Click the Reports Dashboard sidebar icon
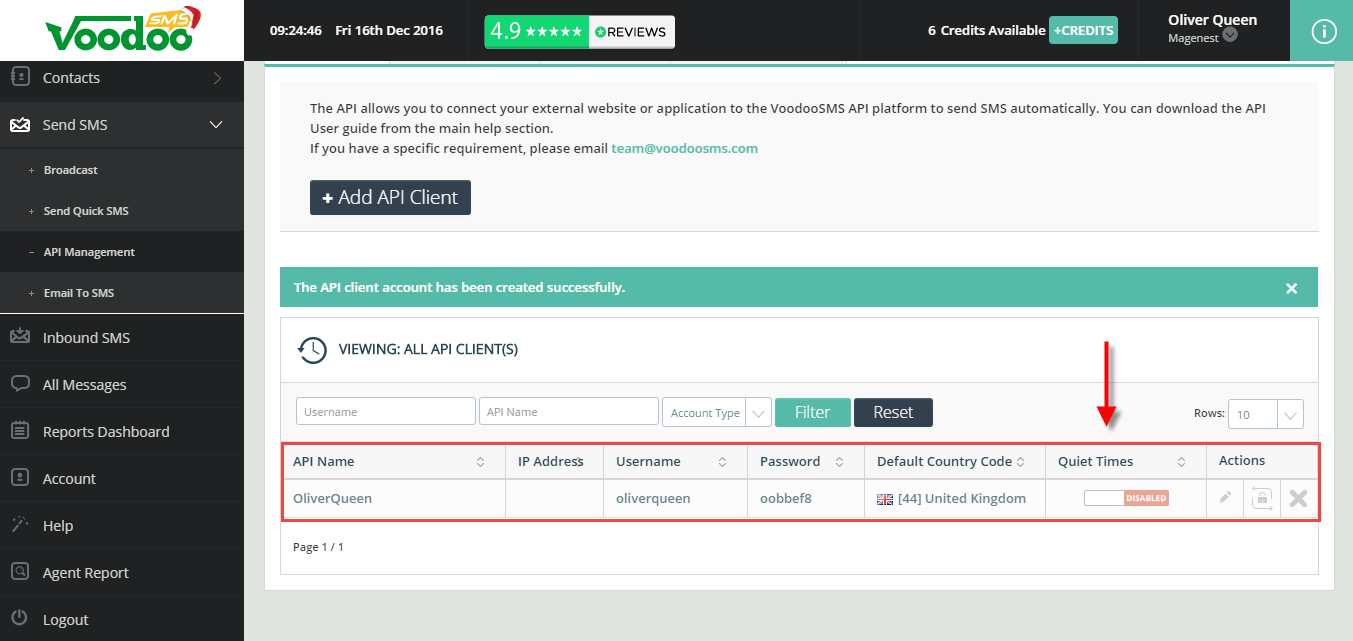Screen dimensions: 1353x641 [x=20, y=431]
